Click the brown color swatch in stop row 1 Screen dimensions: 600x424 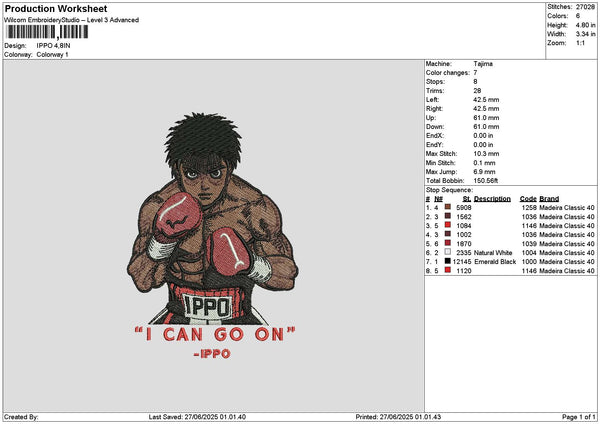click(447, 207)
